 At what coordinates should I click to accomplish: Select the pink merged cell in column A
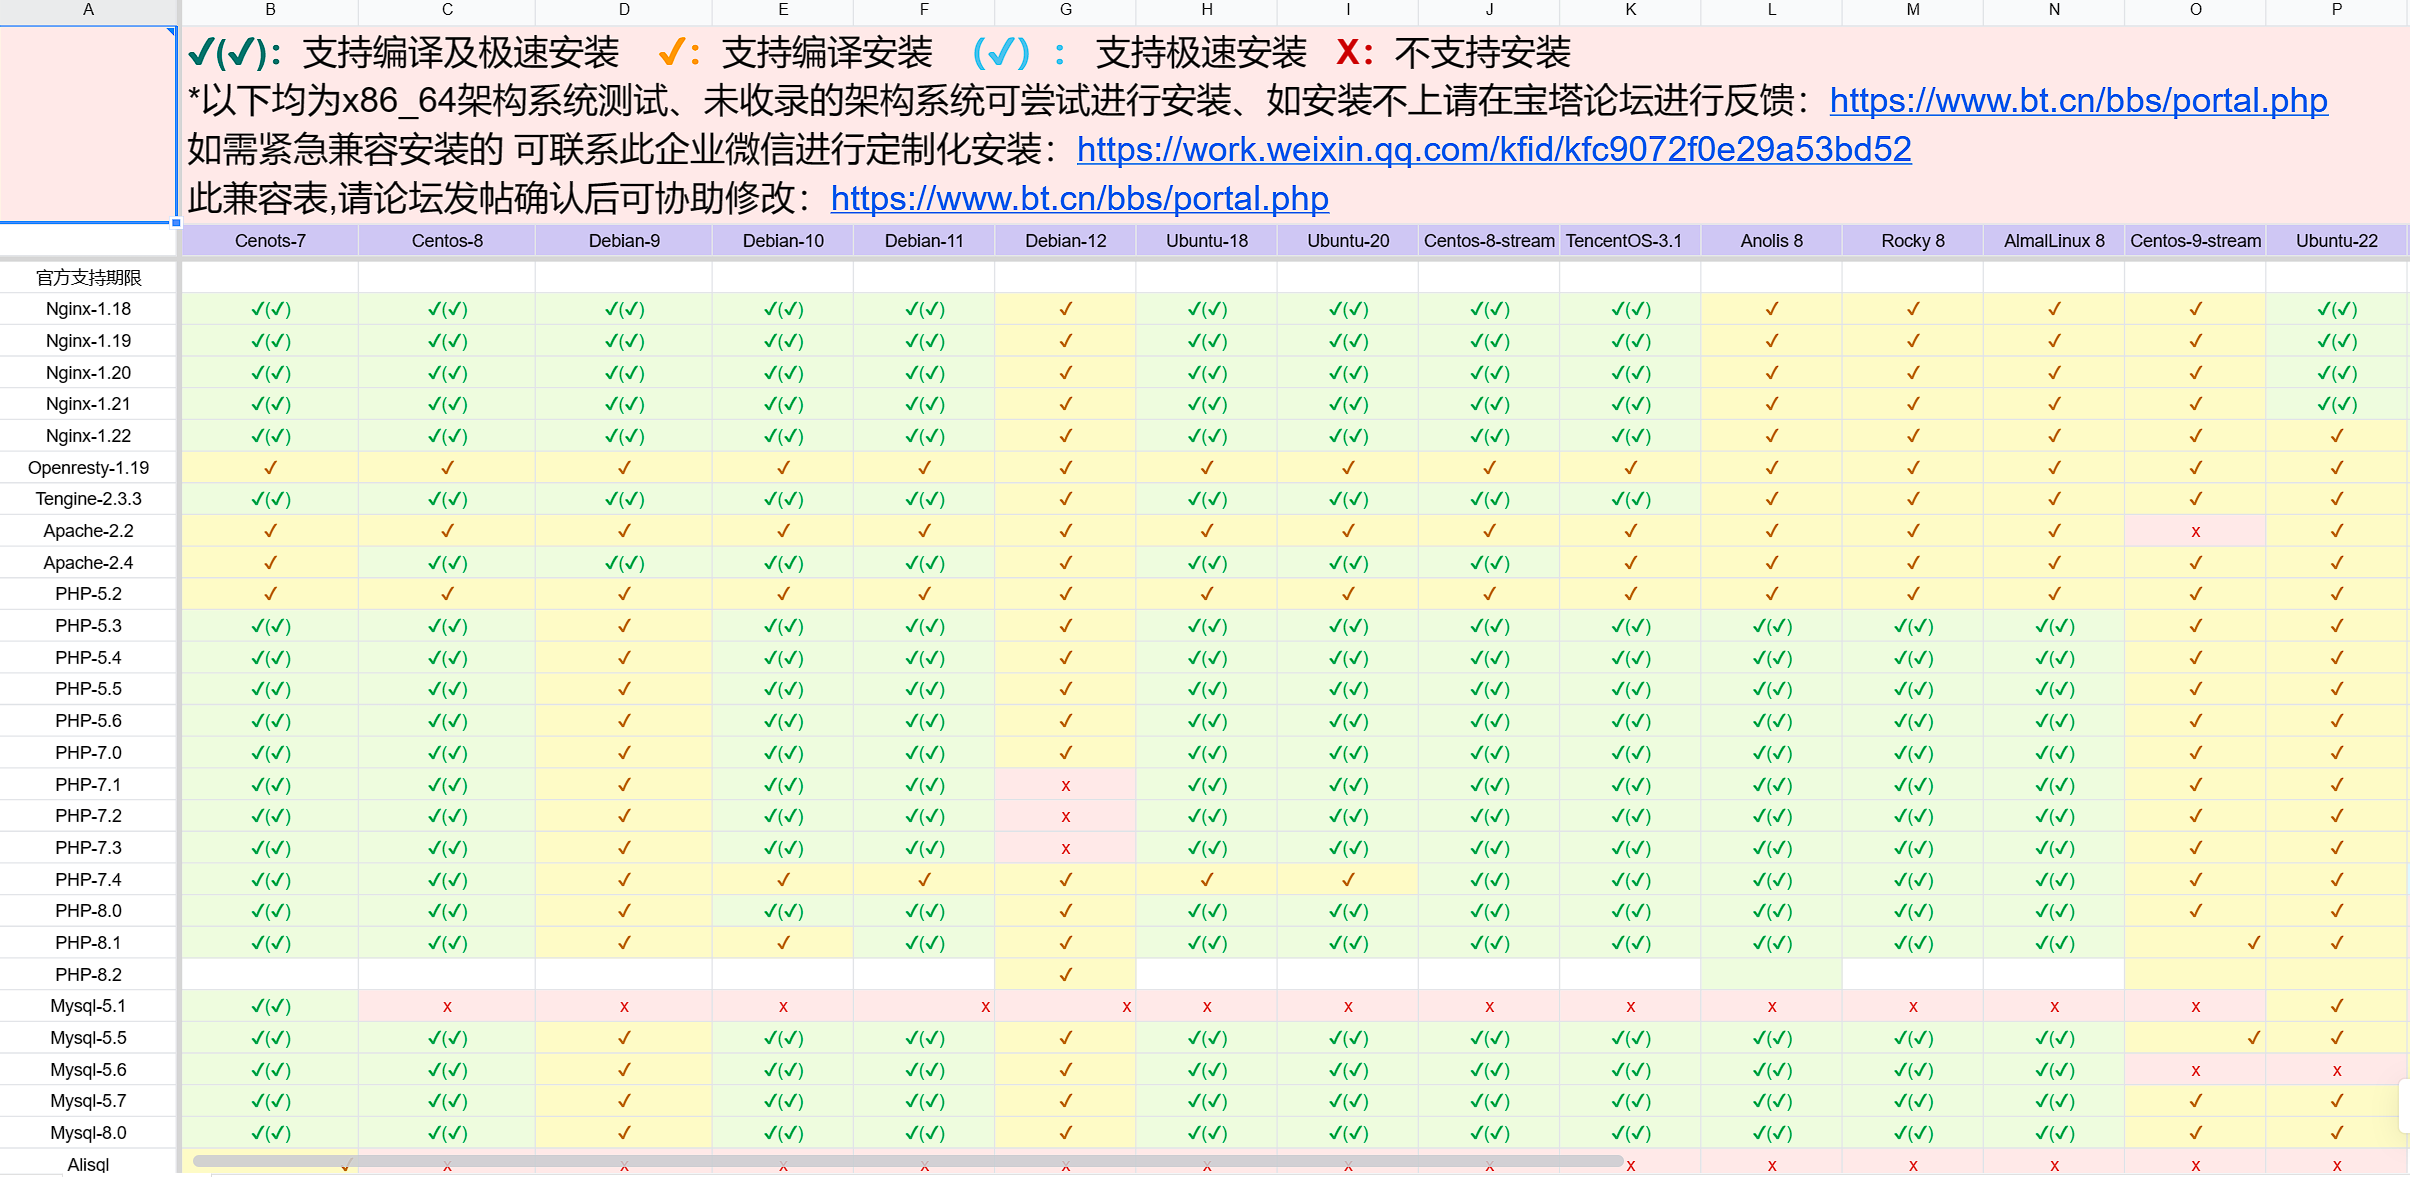click(x=88, y=125)
